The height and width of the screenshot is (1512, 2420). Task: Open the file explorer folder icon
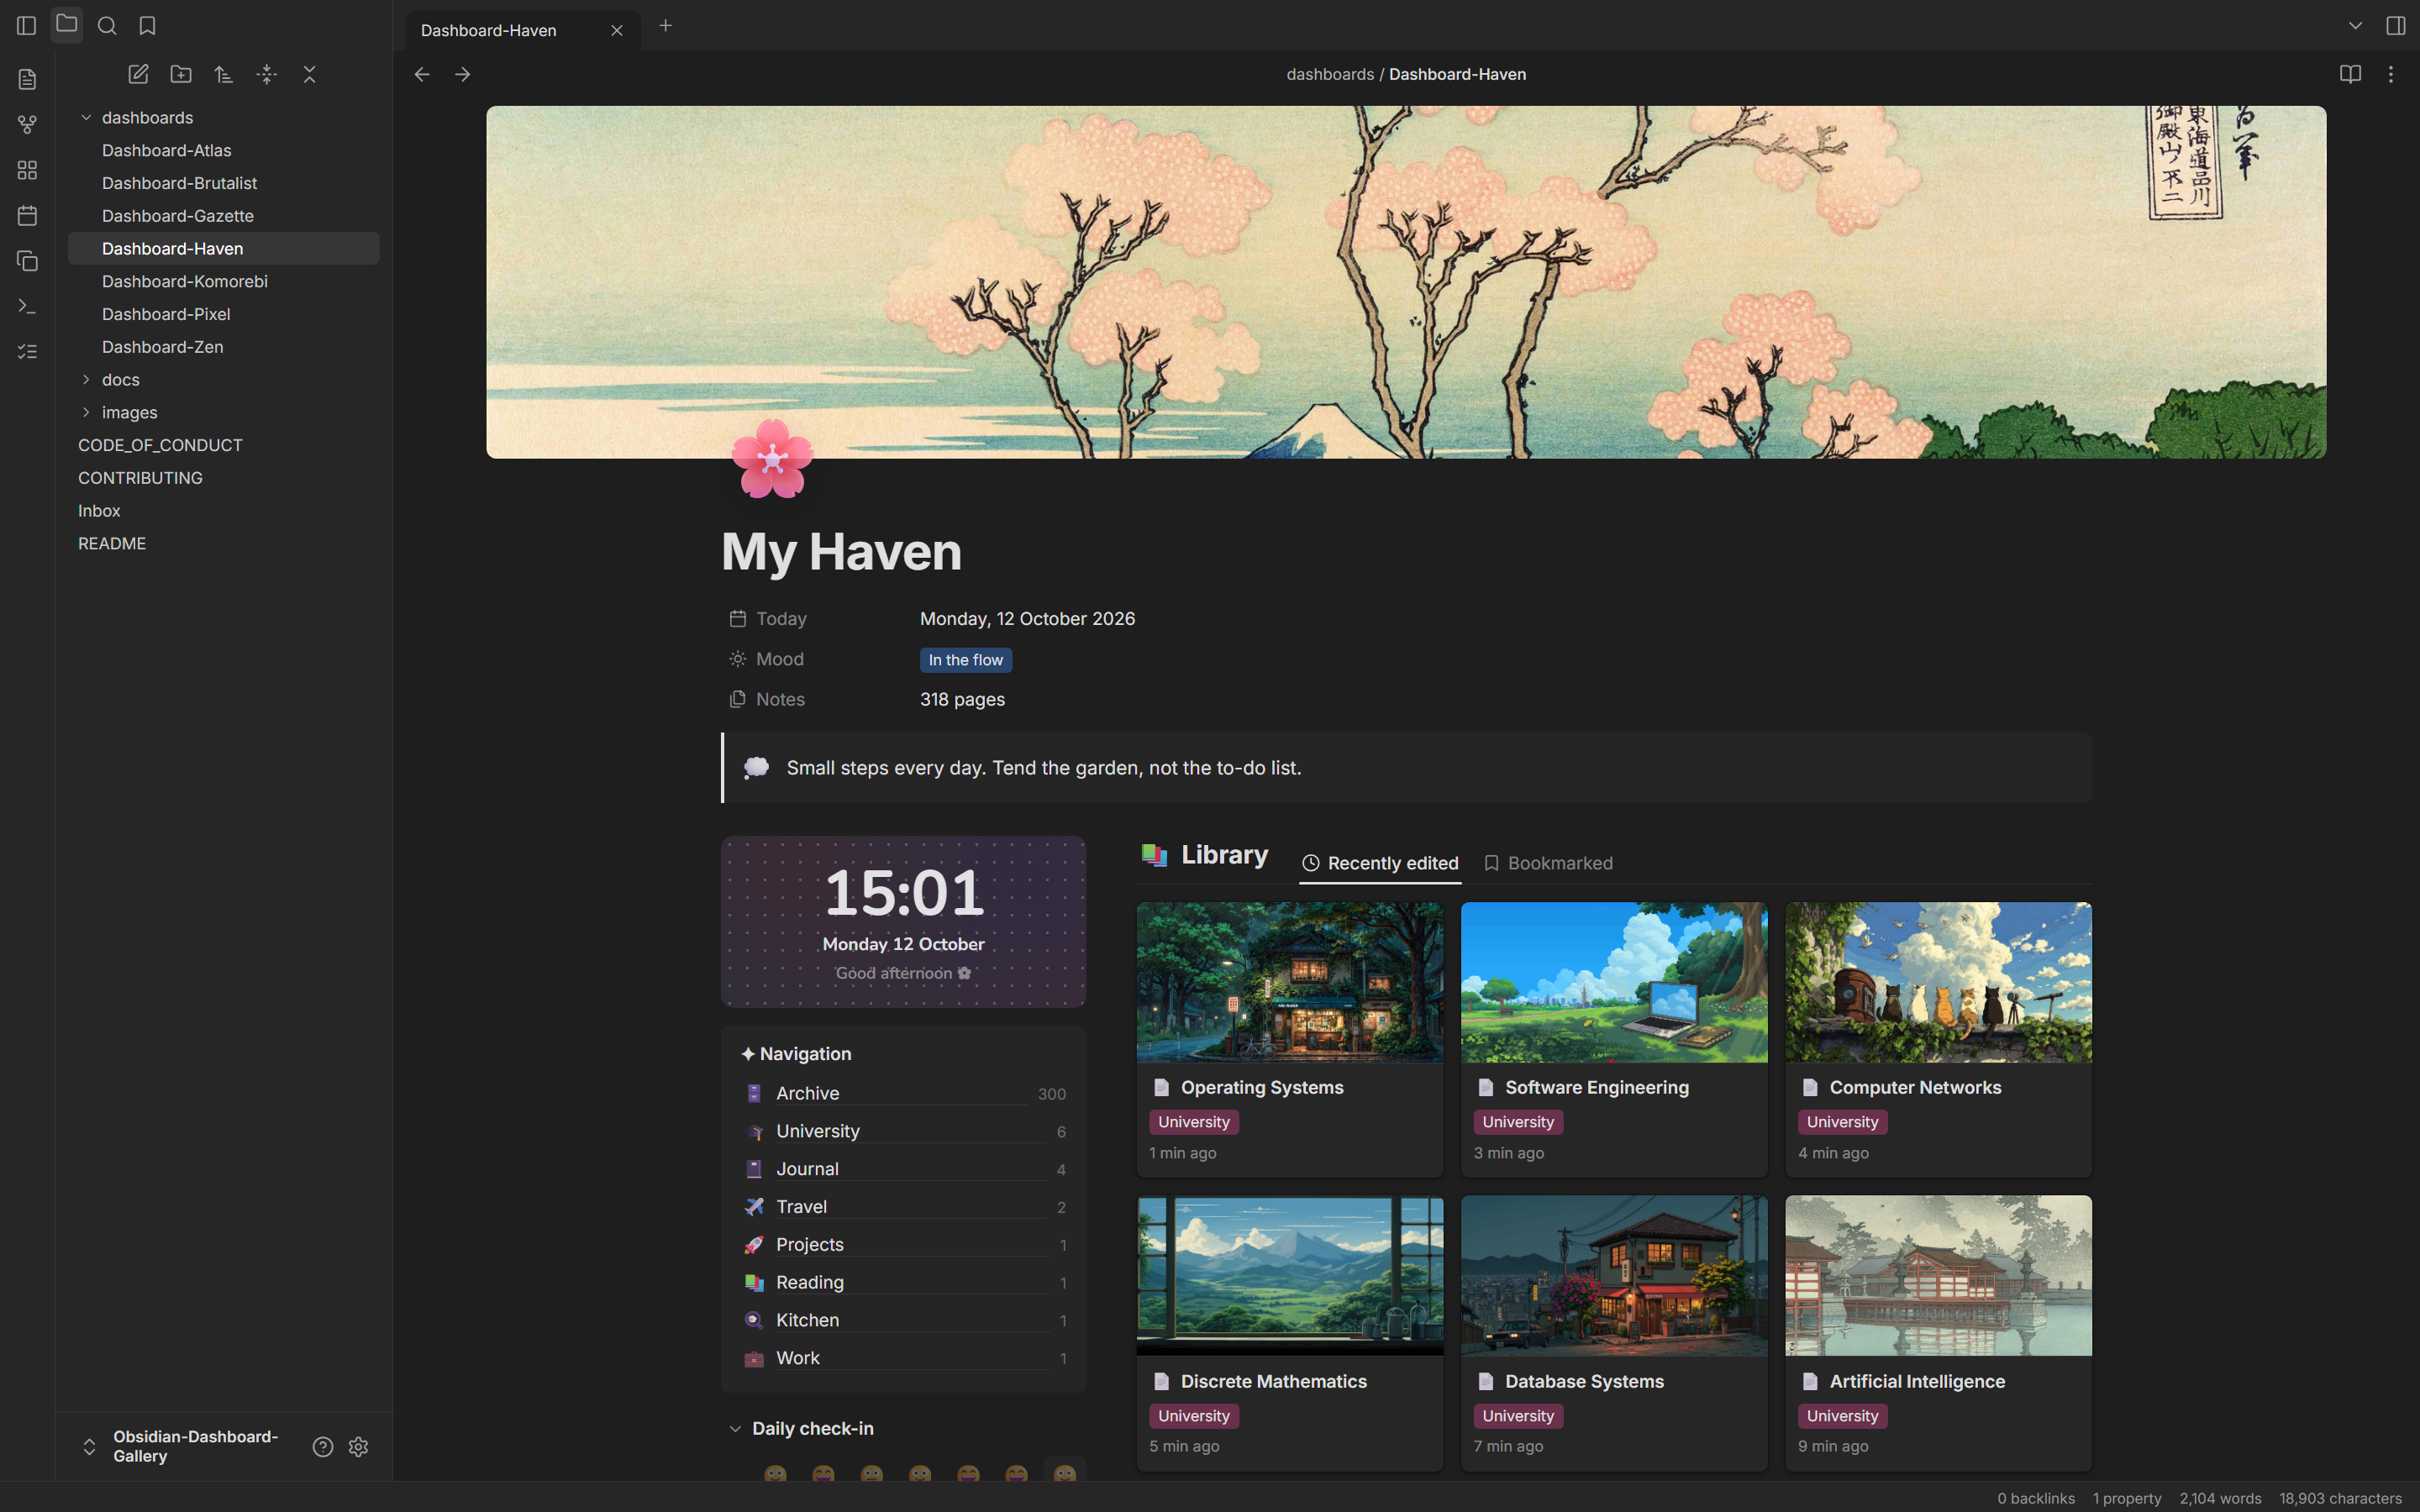pos(67,25)
